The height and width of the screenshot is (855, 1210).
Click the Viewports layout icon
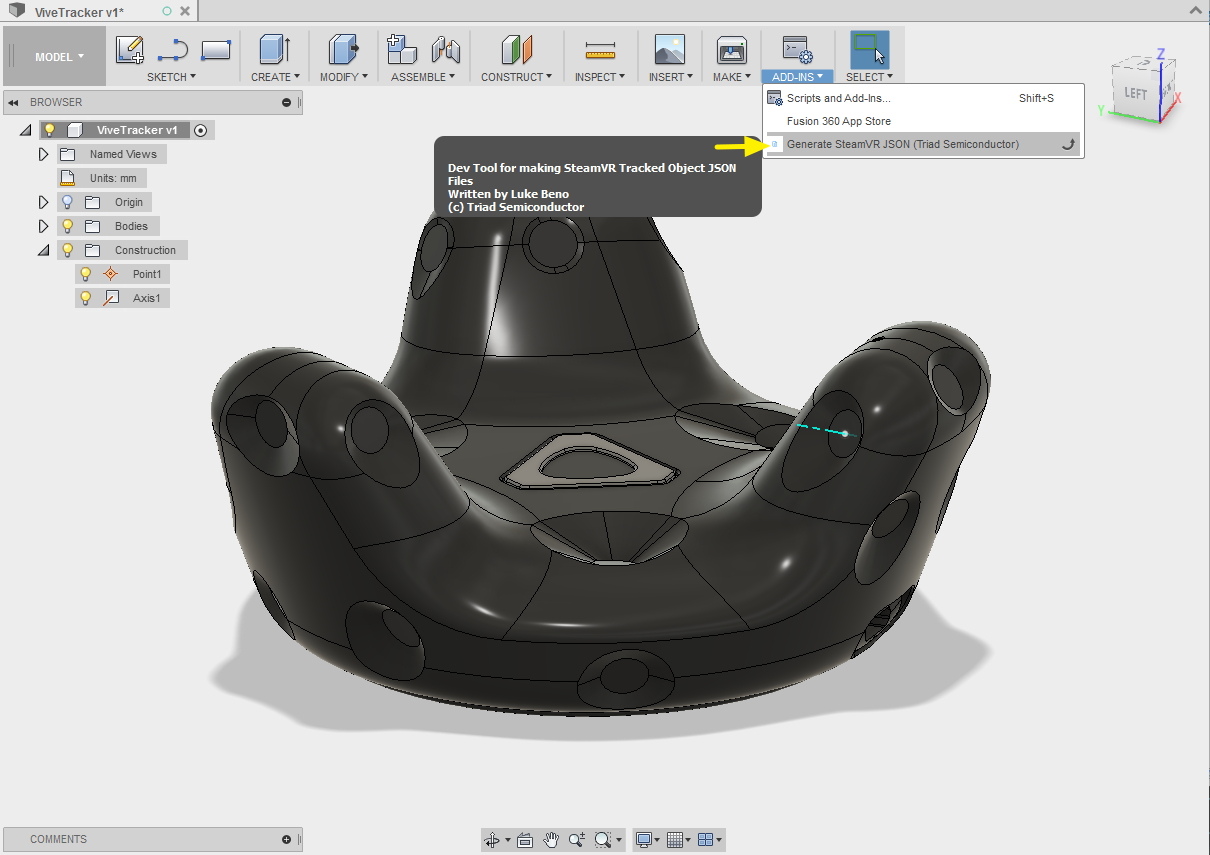pyautogui.click(x=705, y=839)
